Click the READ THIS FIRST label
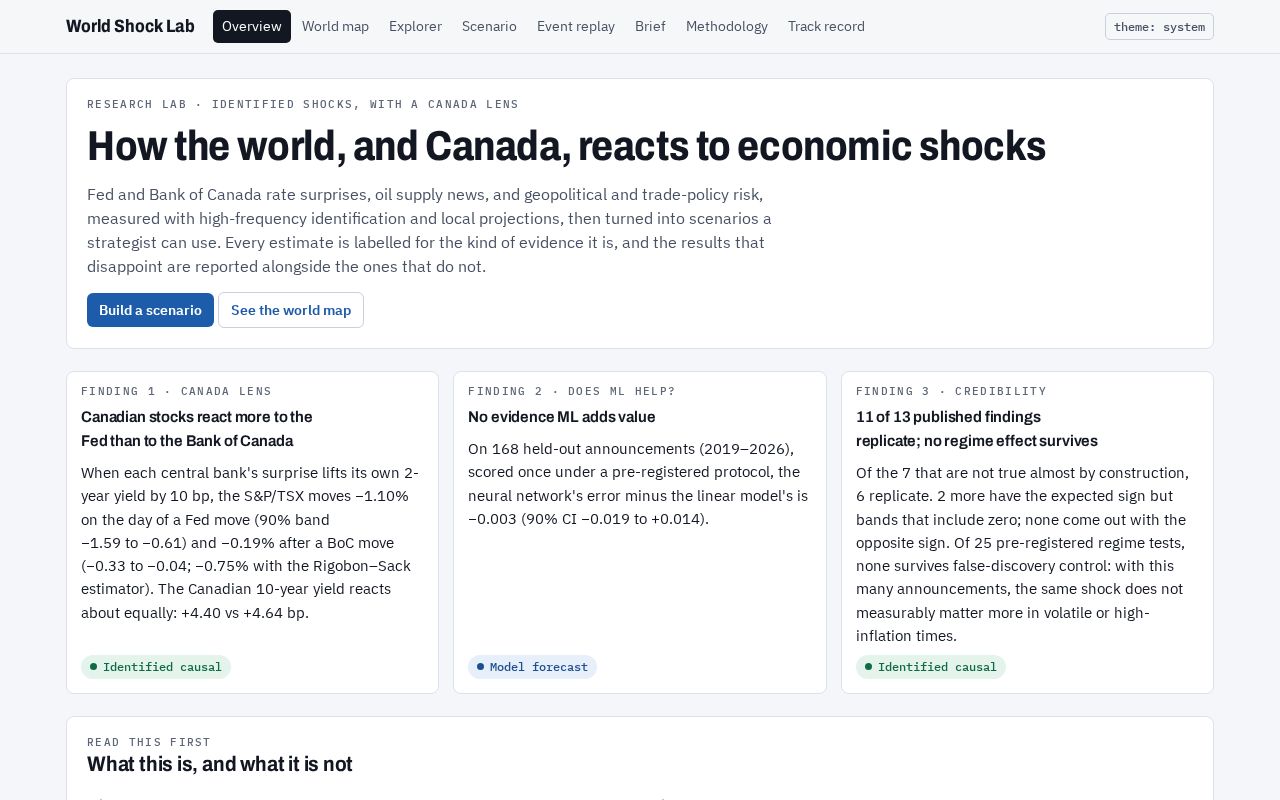 click(x=149, y=742)
